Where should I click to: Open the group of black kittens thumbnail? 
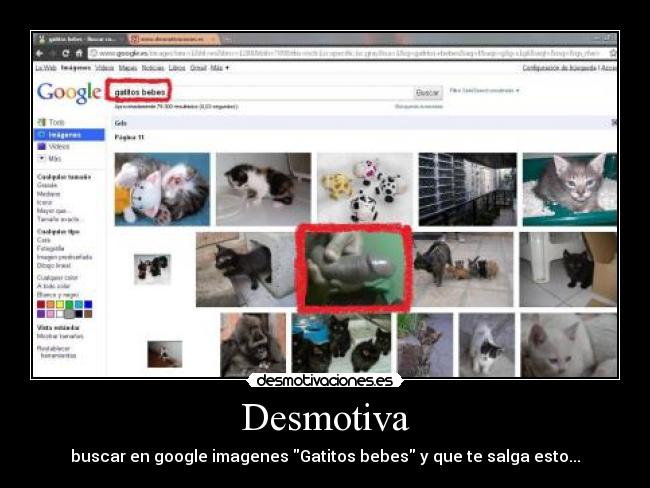point(341,344)
